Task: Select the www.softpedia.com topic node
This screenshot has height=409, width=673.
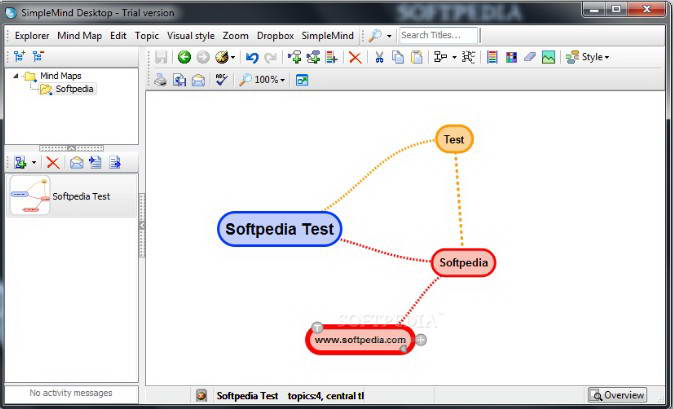Action: coord(360,339)
